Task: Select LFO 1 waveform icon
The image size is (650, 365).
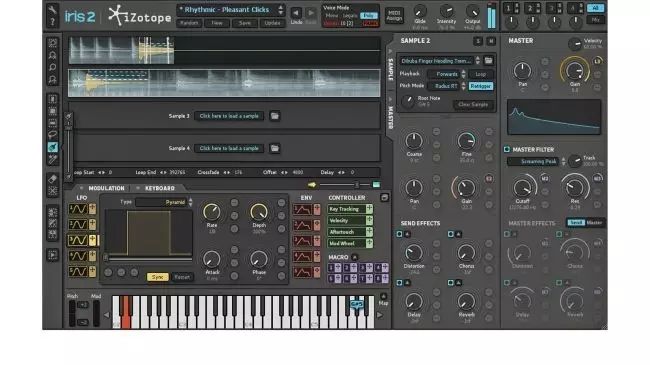Action: [x=78, y=209]
